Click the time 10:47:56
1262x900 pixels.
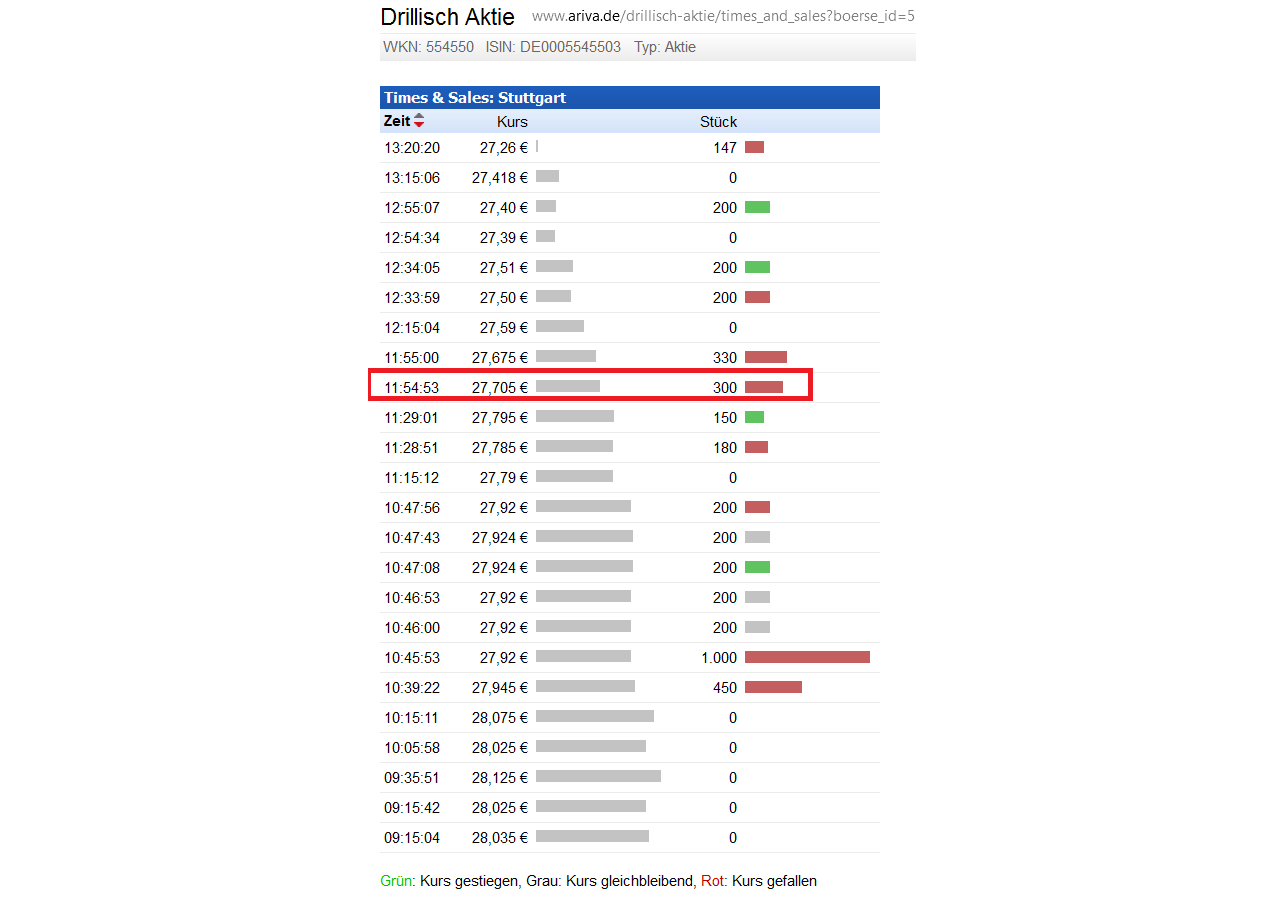pos(412,508)
